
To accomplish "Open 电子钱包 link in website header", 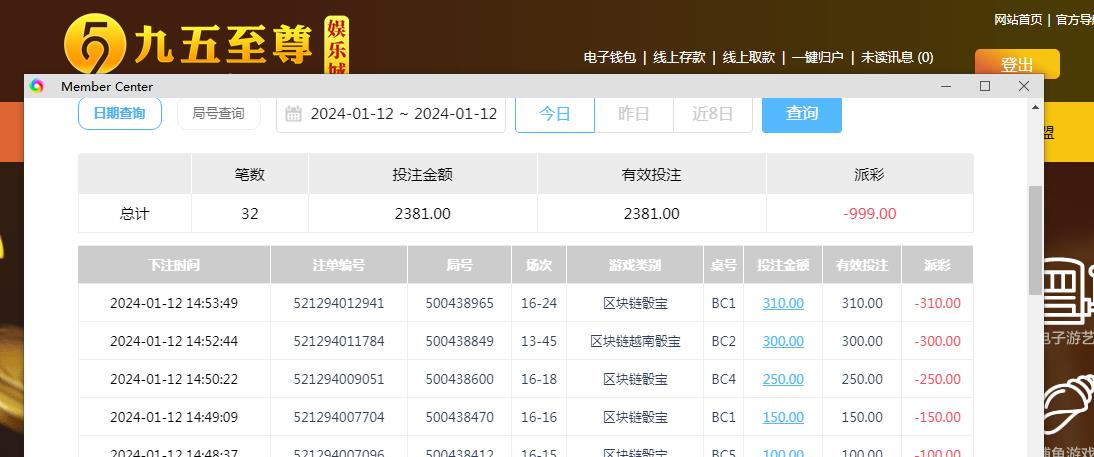I will [610, 57].
